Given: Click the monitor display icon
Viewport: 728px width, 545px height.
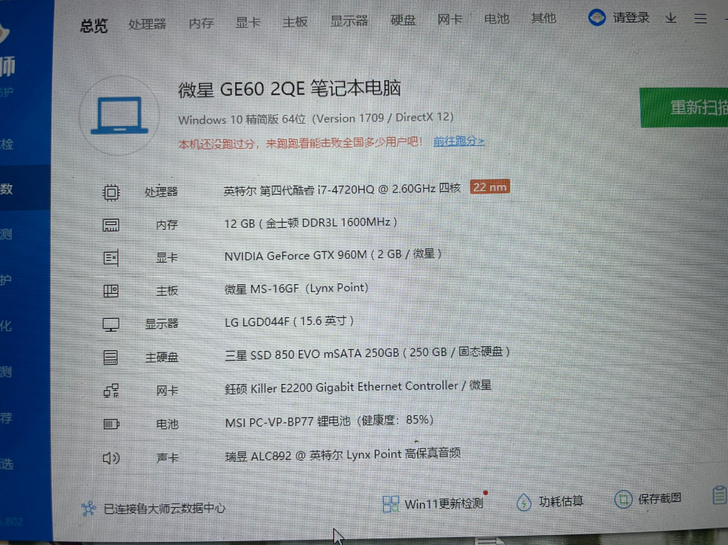Looking at the screenshot, I should [x=111, y=324].
